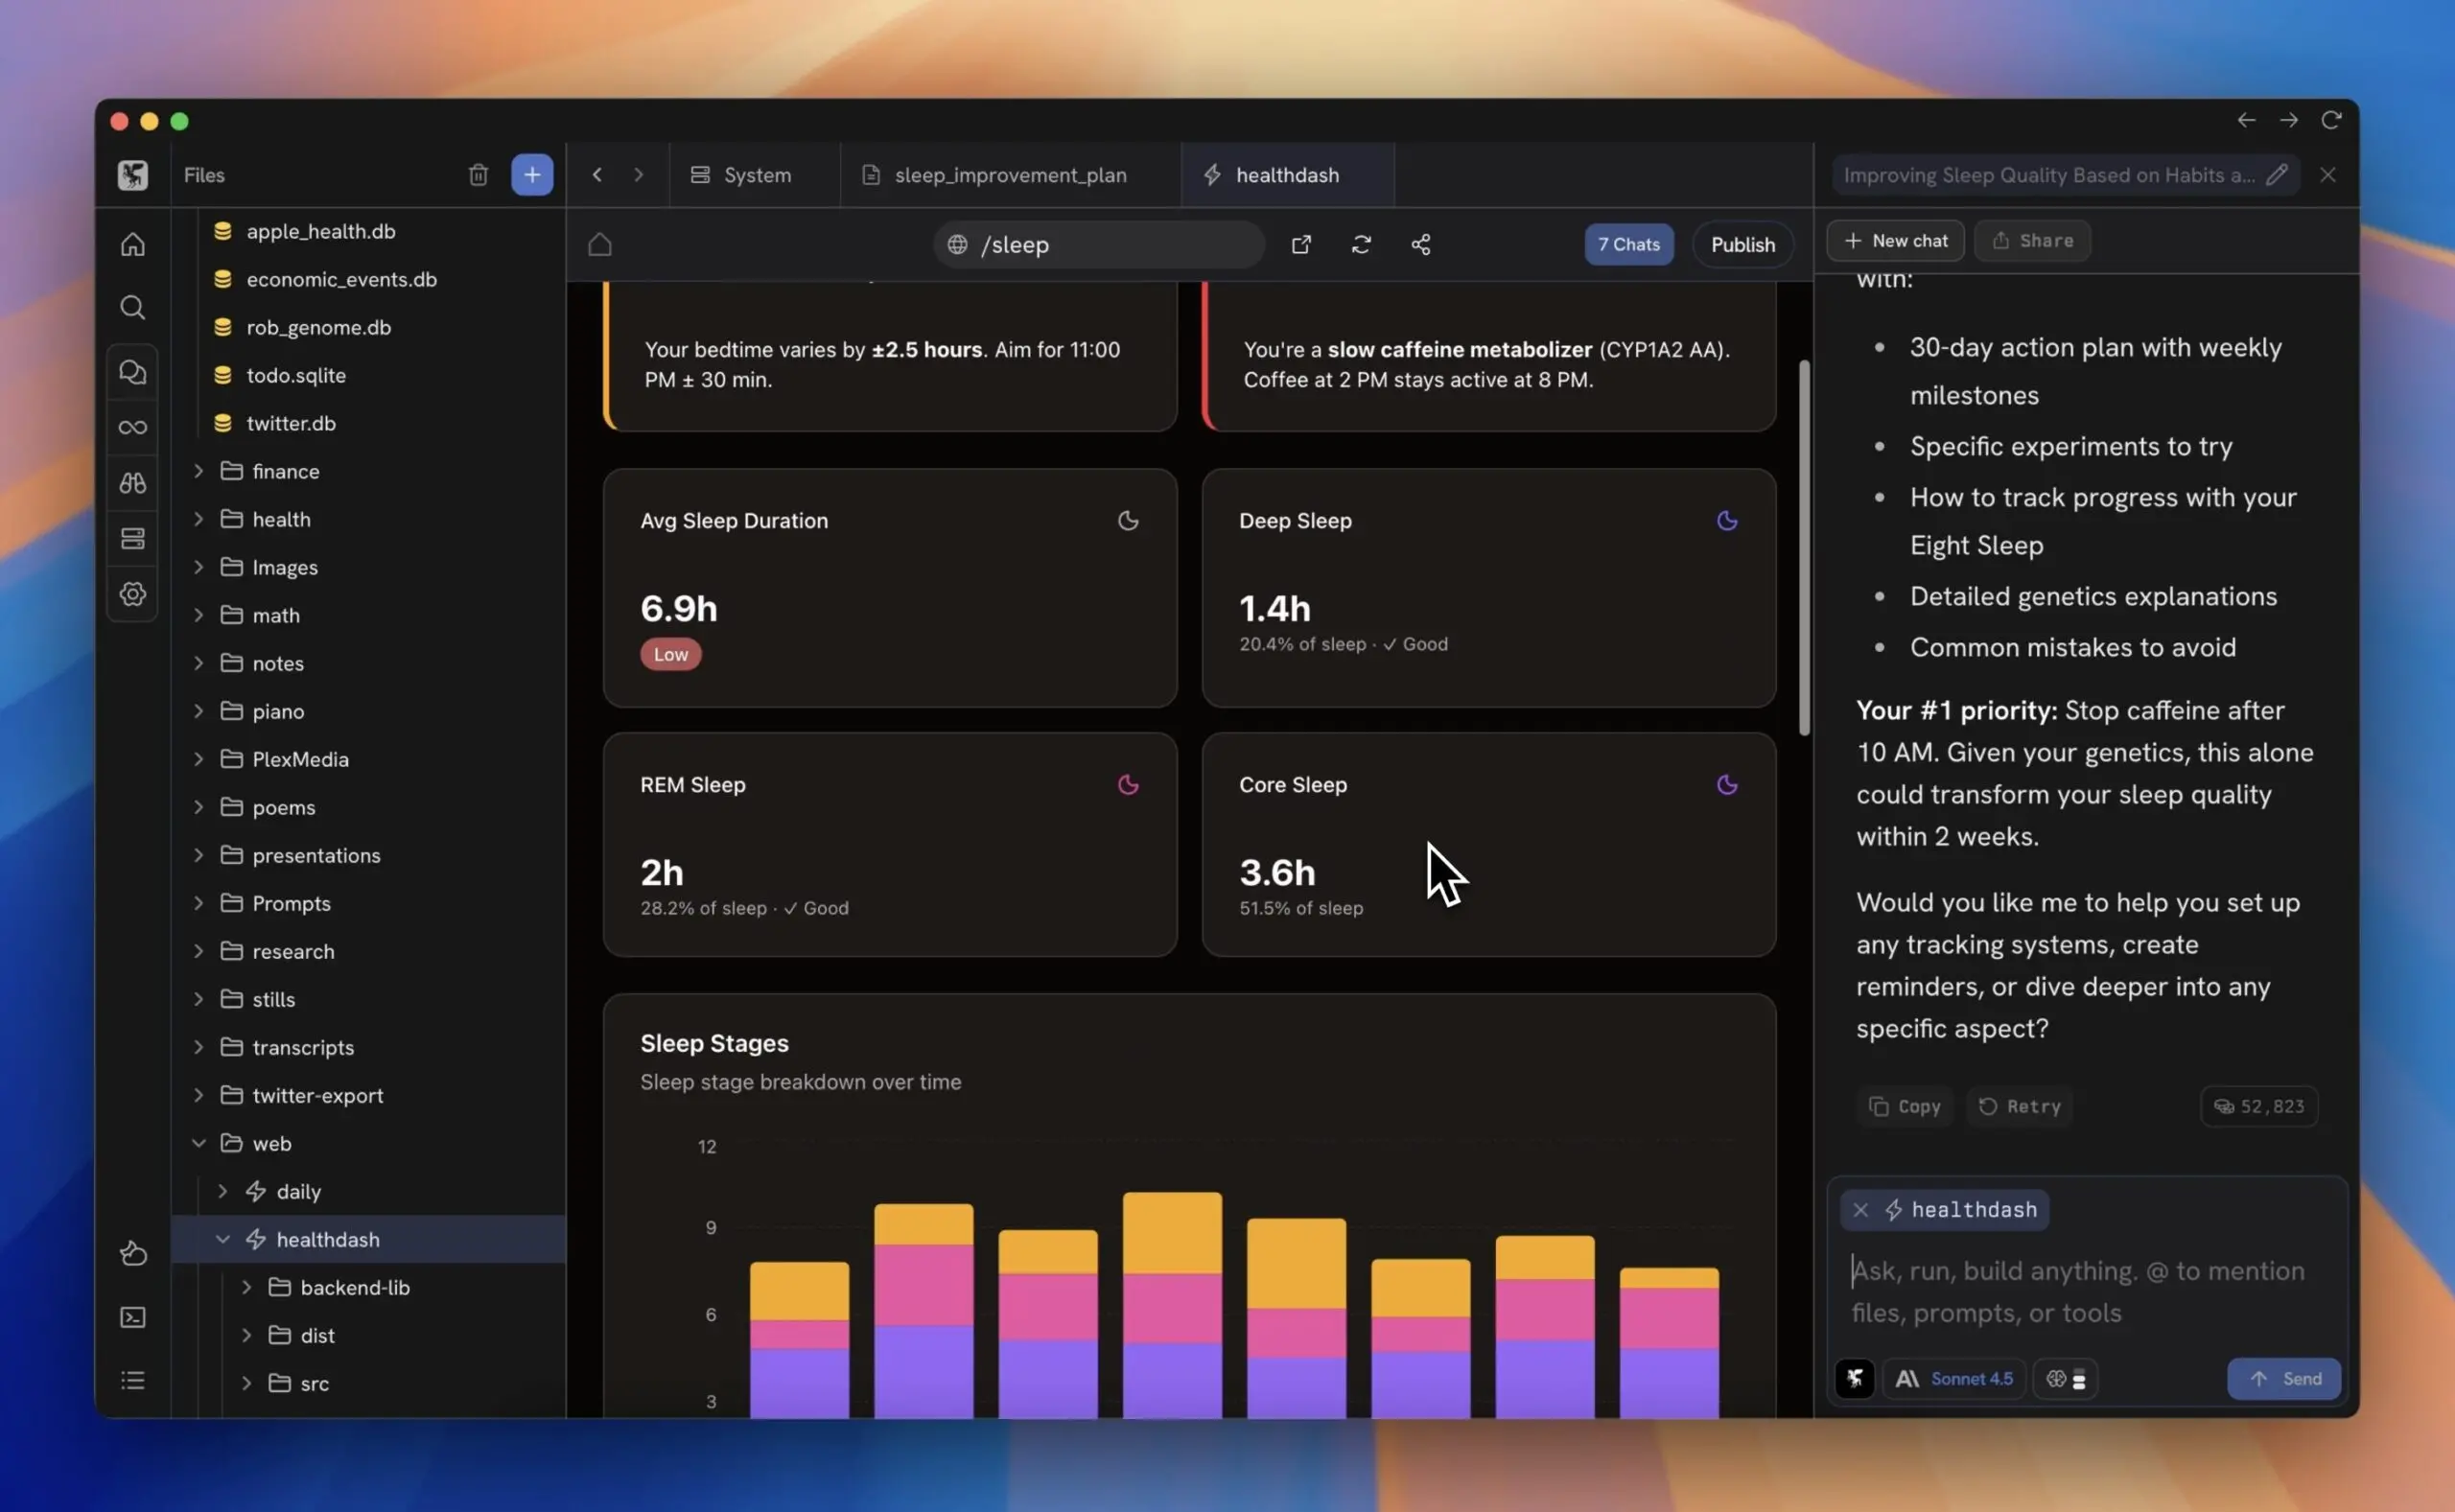Click the 7 Chats button

click(1628, 245)
